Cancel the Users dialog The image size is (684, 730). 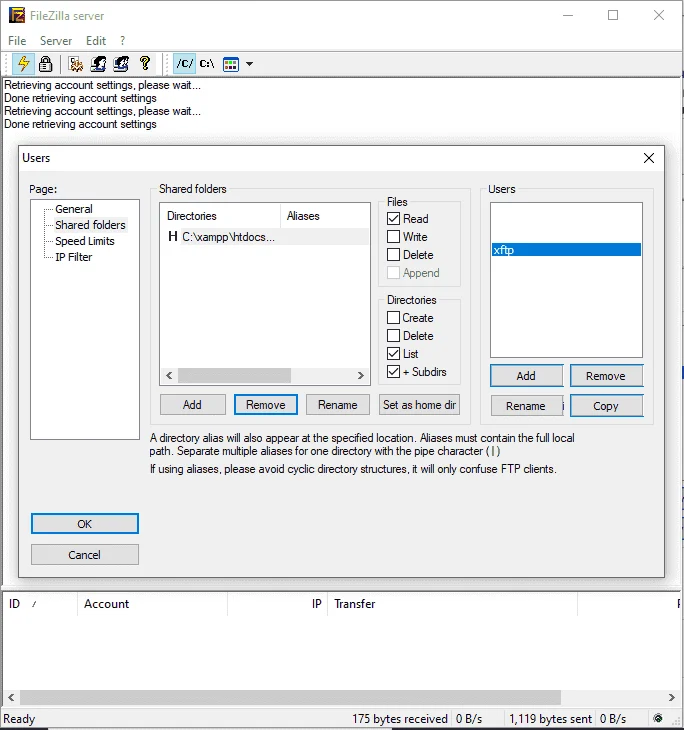85,555
